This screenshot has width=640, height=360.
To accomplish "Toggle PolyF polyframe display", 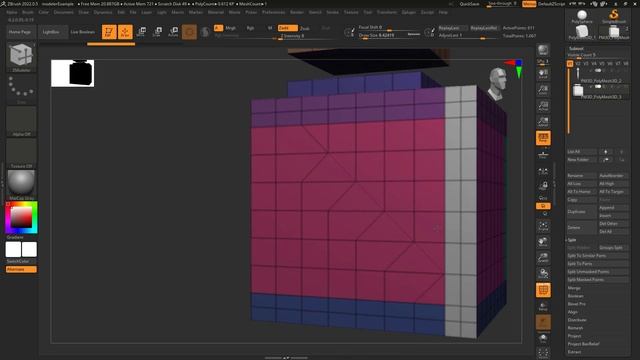I will tap(543, 290).
